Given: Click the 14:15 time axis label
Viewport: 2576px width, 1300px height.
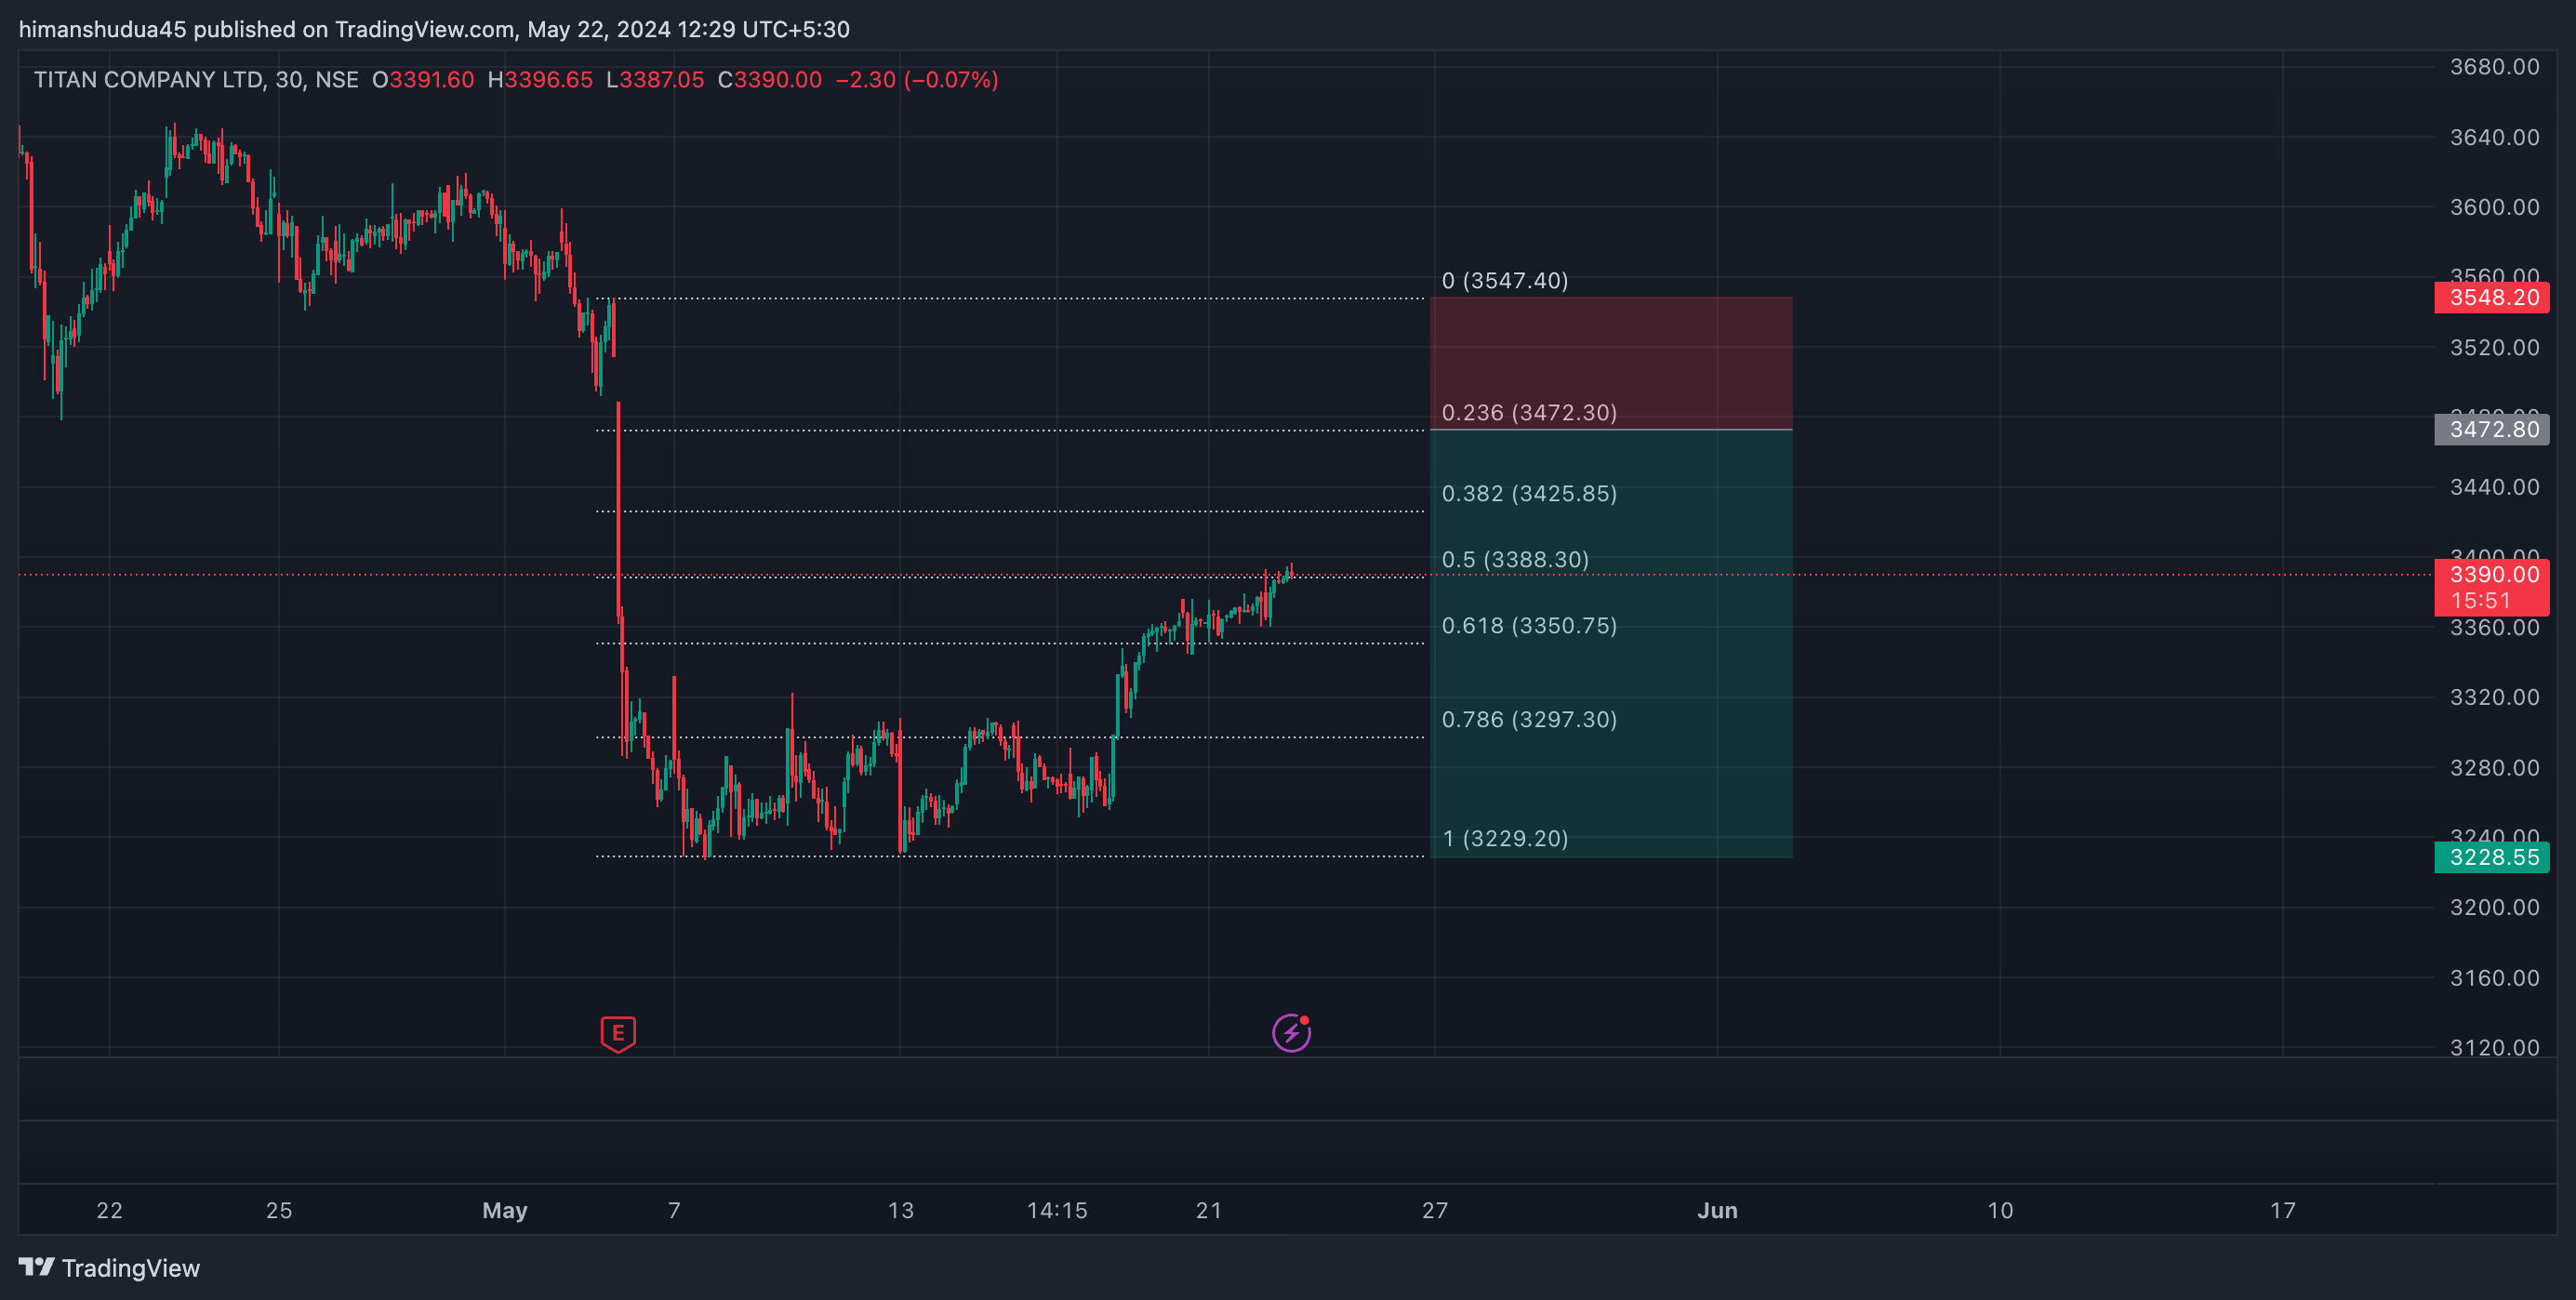Looking at the screenshot, I should click(1056, 1210).
